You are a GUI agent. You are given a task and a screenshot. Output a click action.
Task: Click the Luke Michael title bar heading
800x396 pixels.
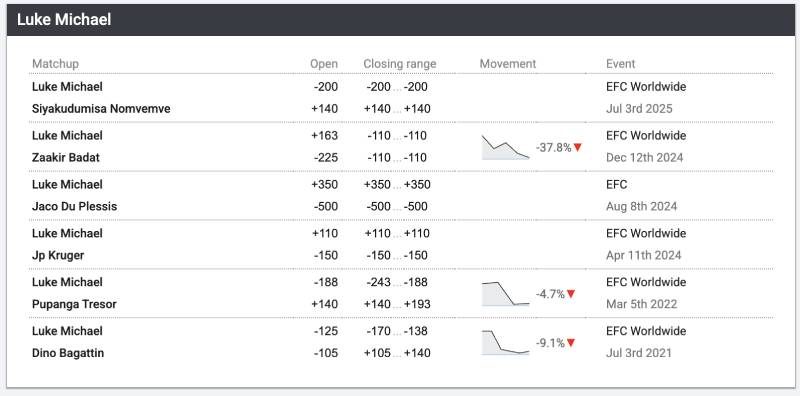coord(64,20)
